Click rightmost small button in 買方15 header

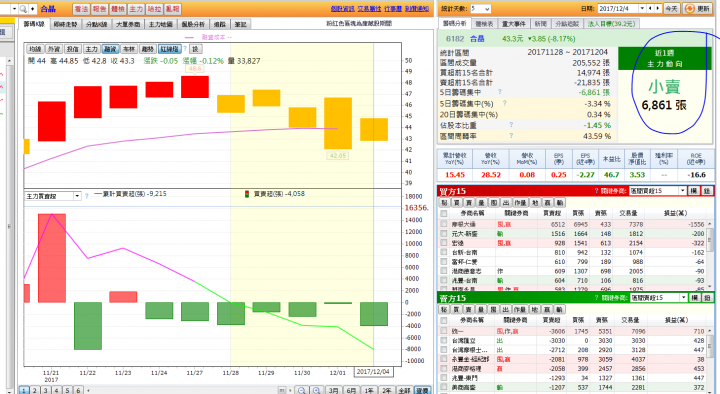click(x=707, y=191)
